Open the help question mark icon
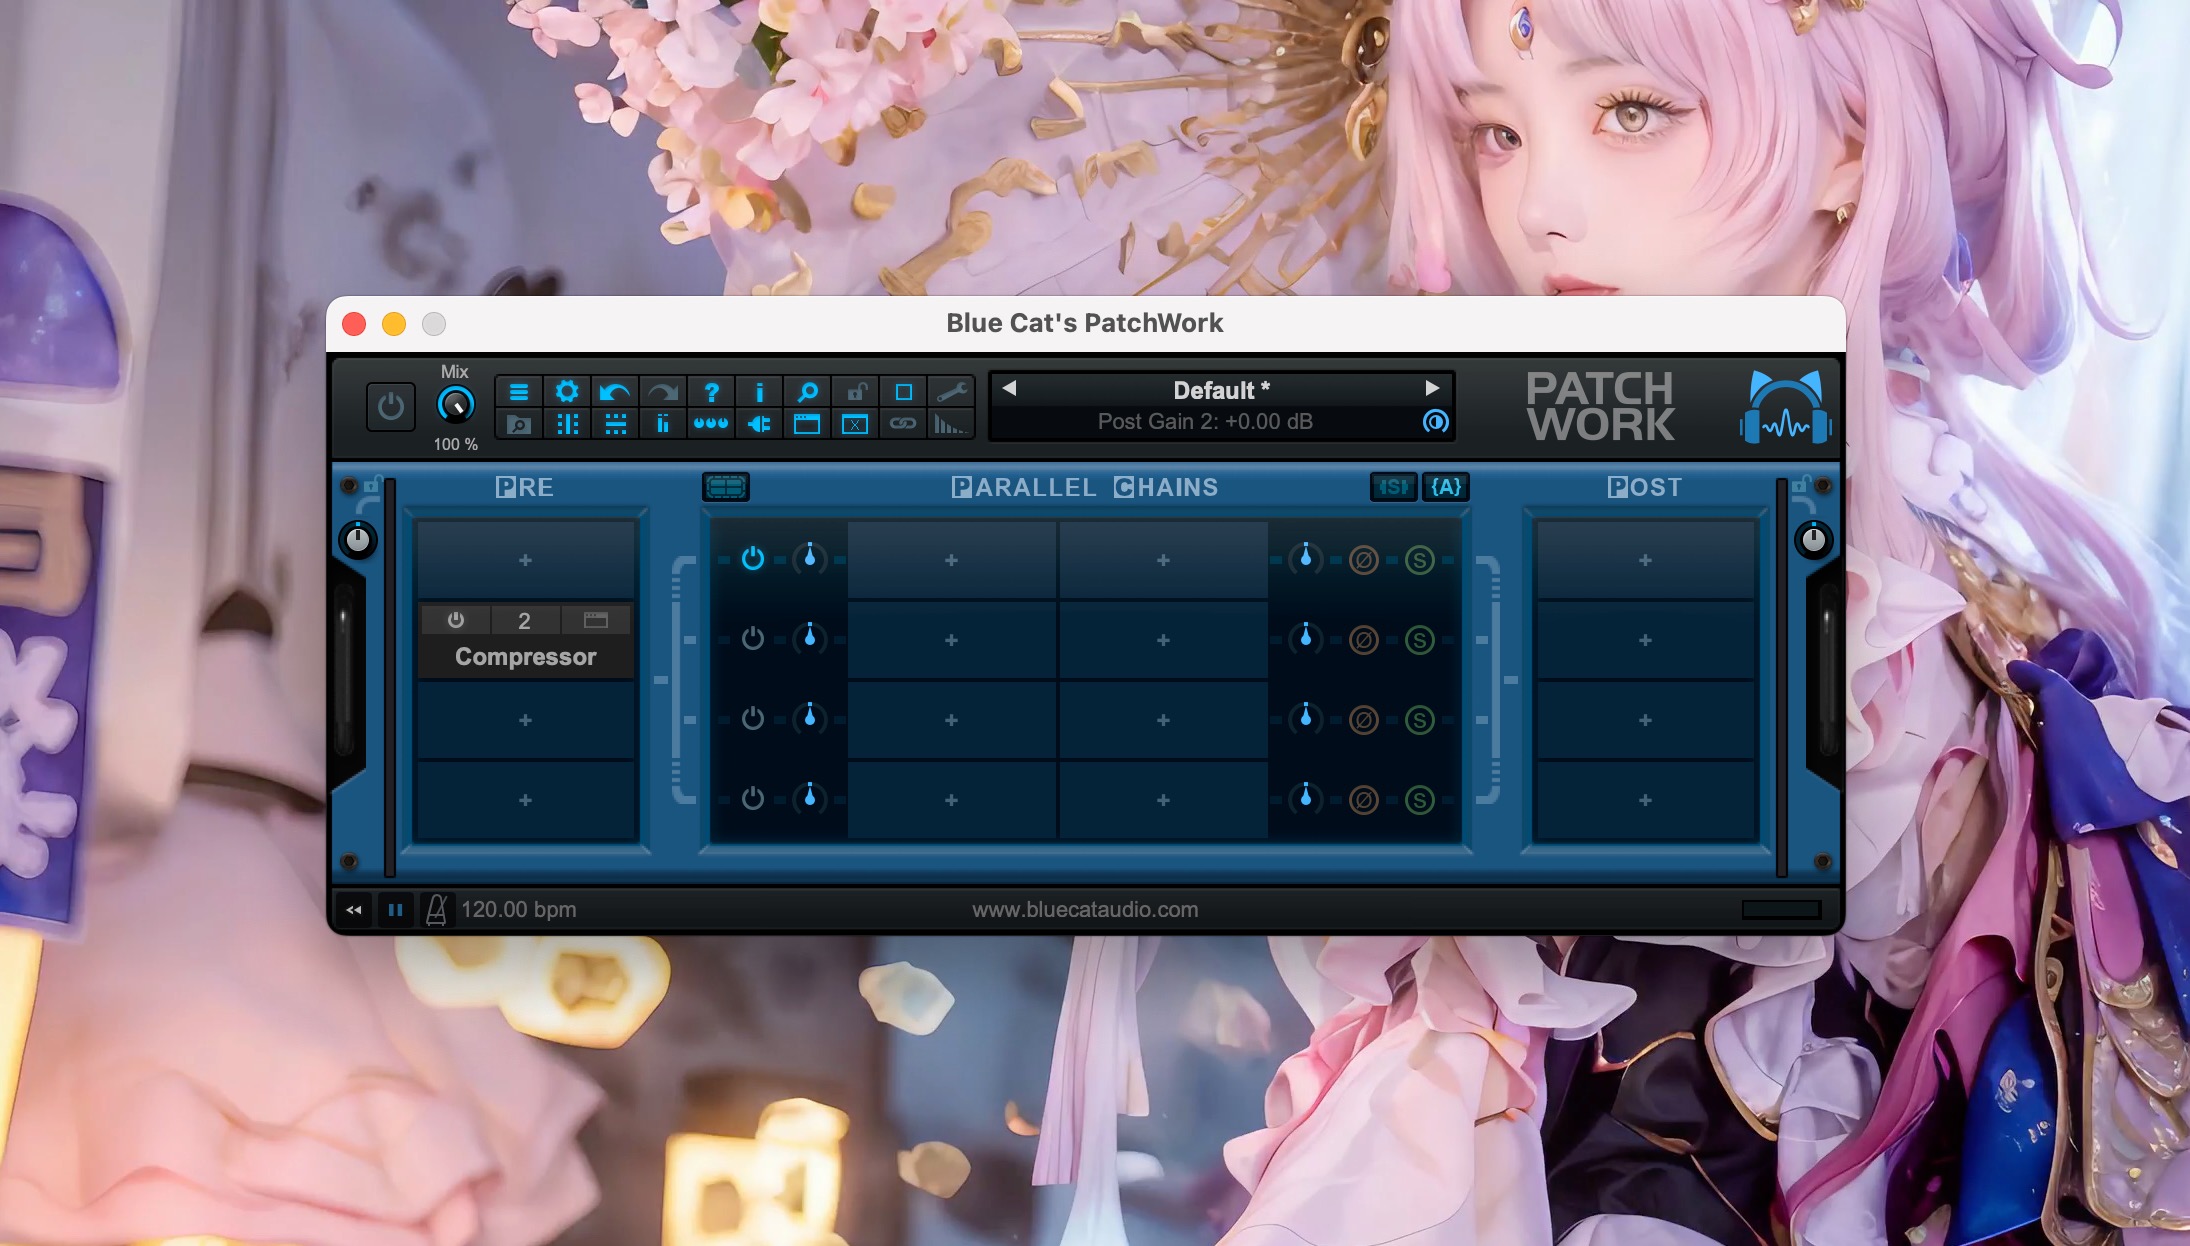2190x1246 pixels. pos(711,391)
